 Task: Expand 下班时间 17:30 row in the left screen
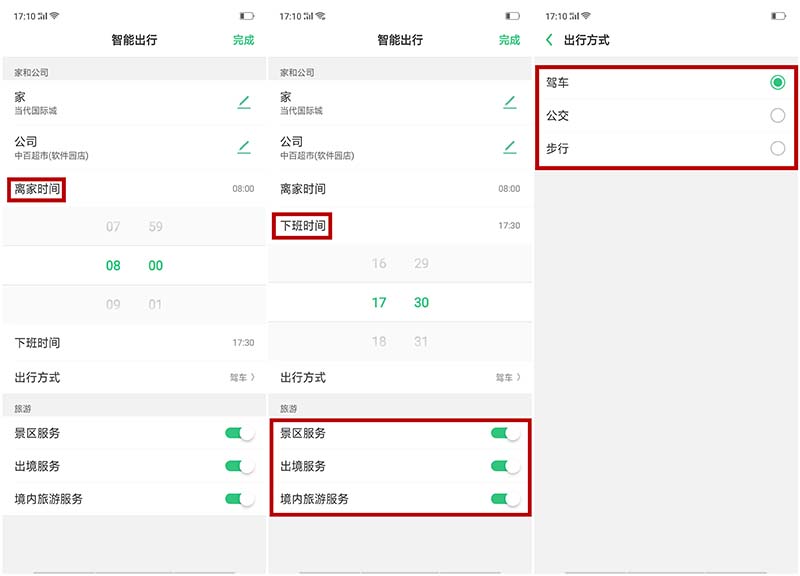[133, 343]
